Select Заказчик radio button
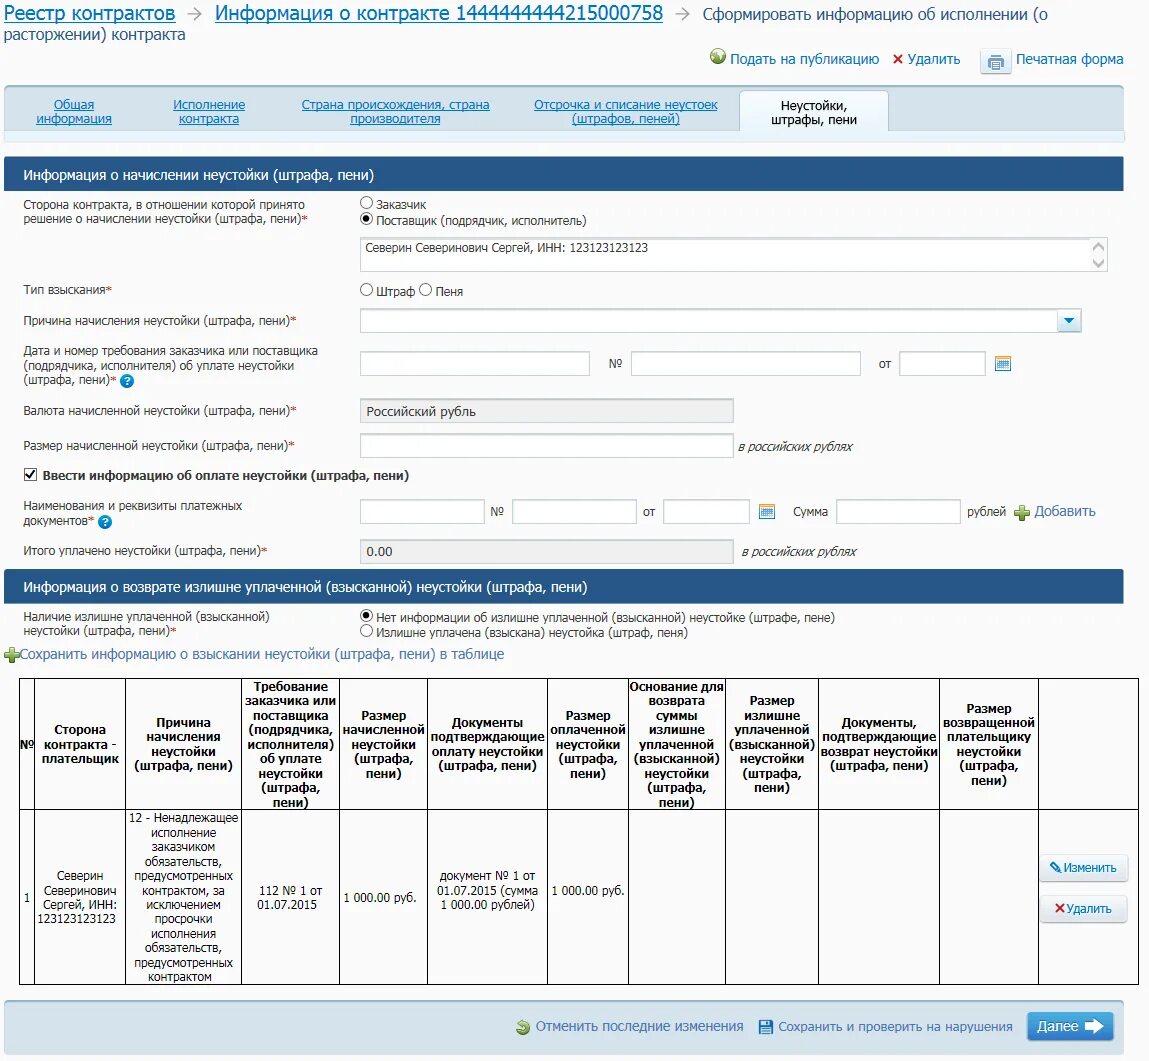1149x1061 pixels. (x=366, y=203)
